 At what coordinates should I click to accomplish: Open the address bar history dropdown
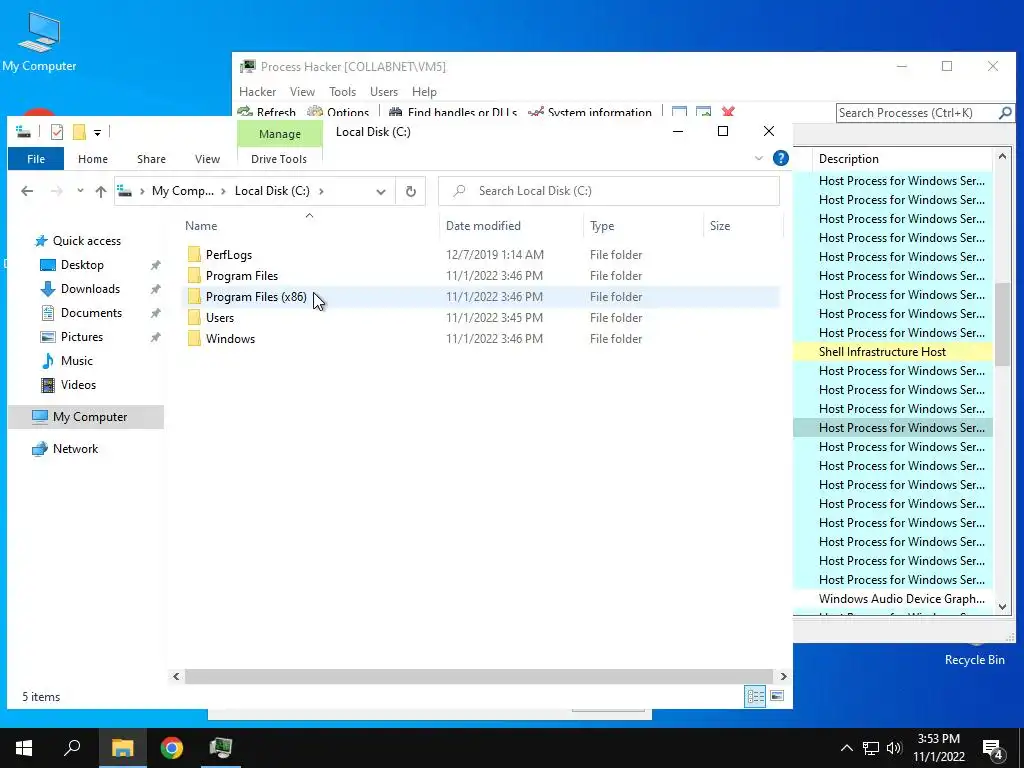pyautogui.click(x=381, y=191)
